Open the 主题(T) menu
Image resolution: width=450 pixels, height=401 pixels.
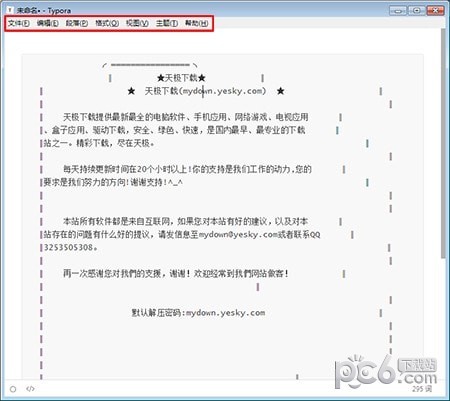(x=167, y=23)
